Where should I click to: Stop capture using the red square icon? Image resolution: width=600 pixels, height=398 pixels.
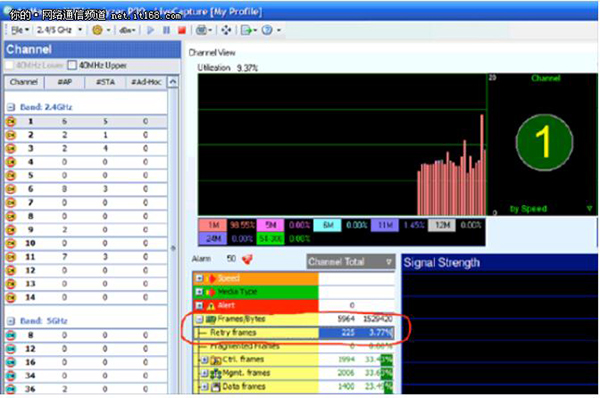182,30
